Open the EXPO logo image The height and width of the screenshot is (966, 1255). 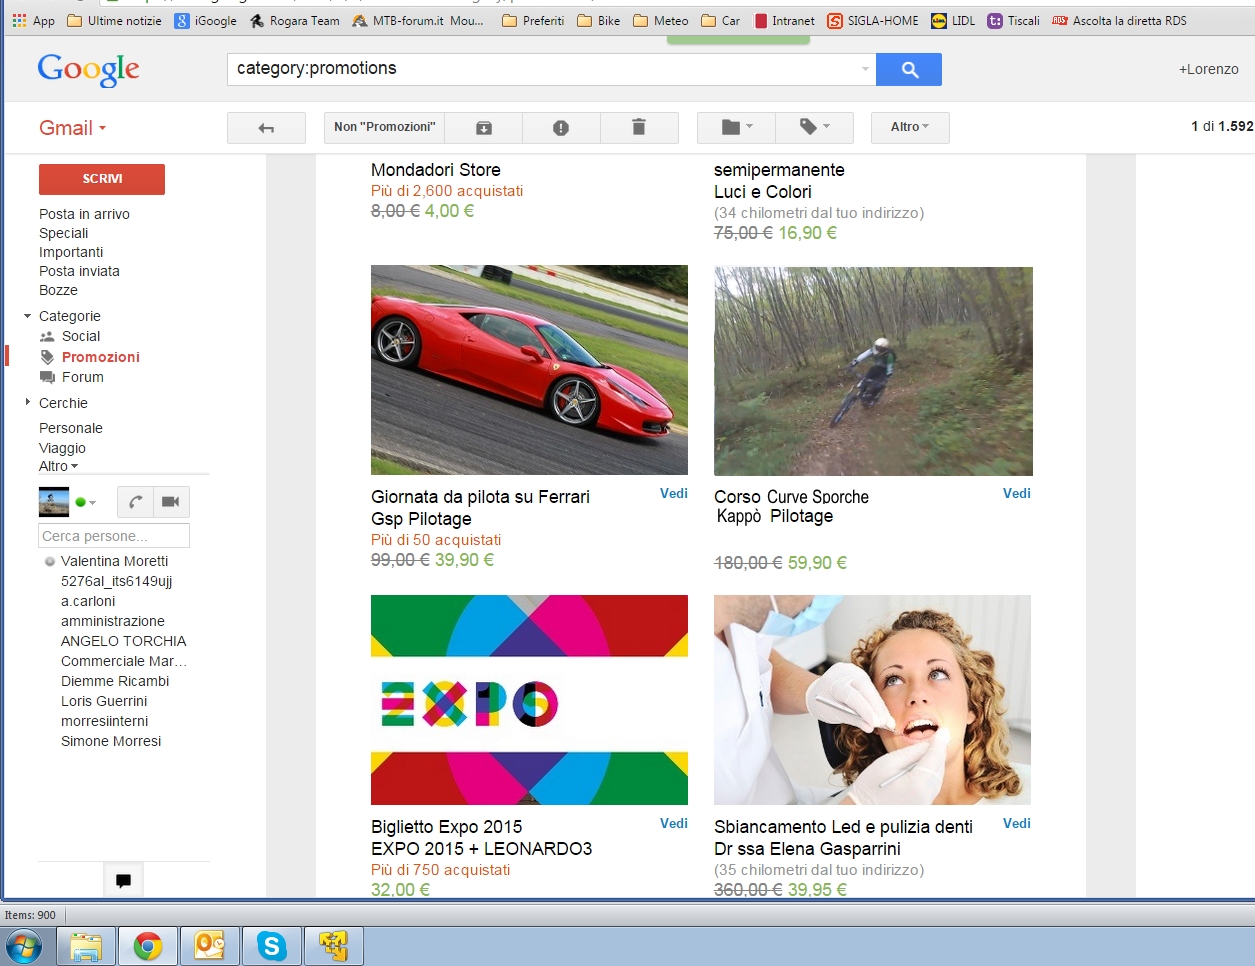tap(529, 700)
